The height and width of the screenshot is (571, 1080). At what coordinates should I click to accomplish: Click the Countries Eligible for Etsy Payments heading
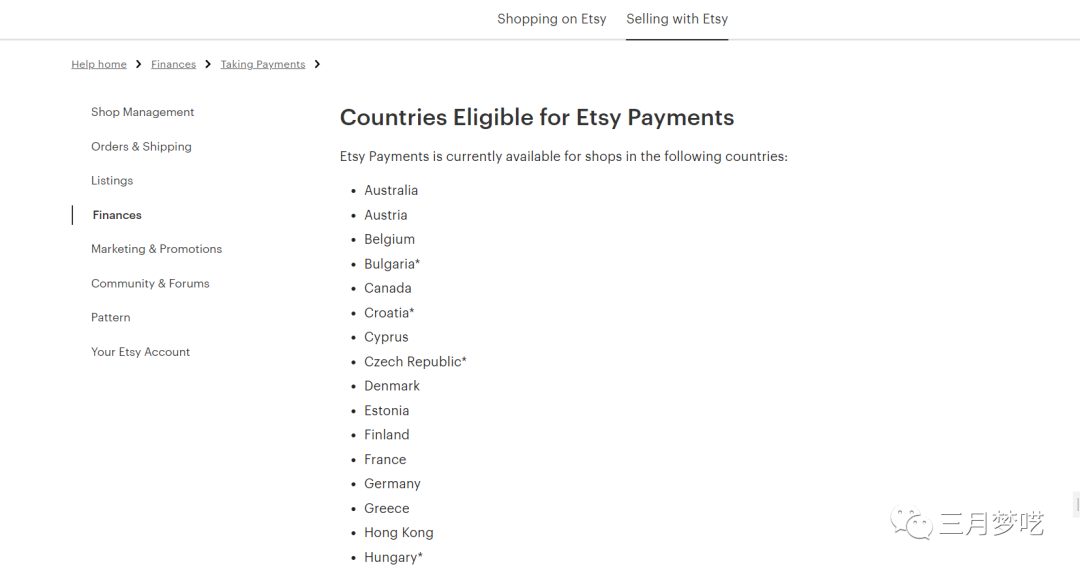pyautogui.click(x=537, y=117)
